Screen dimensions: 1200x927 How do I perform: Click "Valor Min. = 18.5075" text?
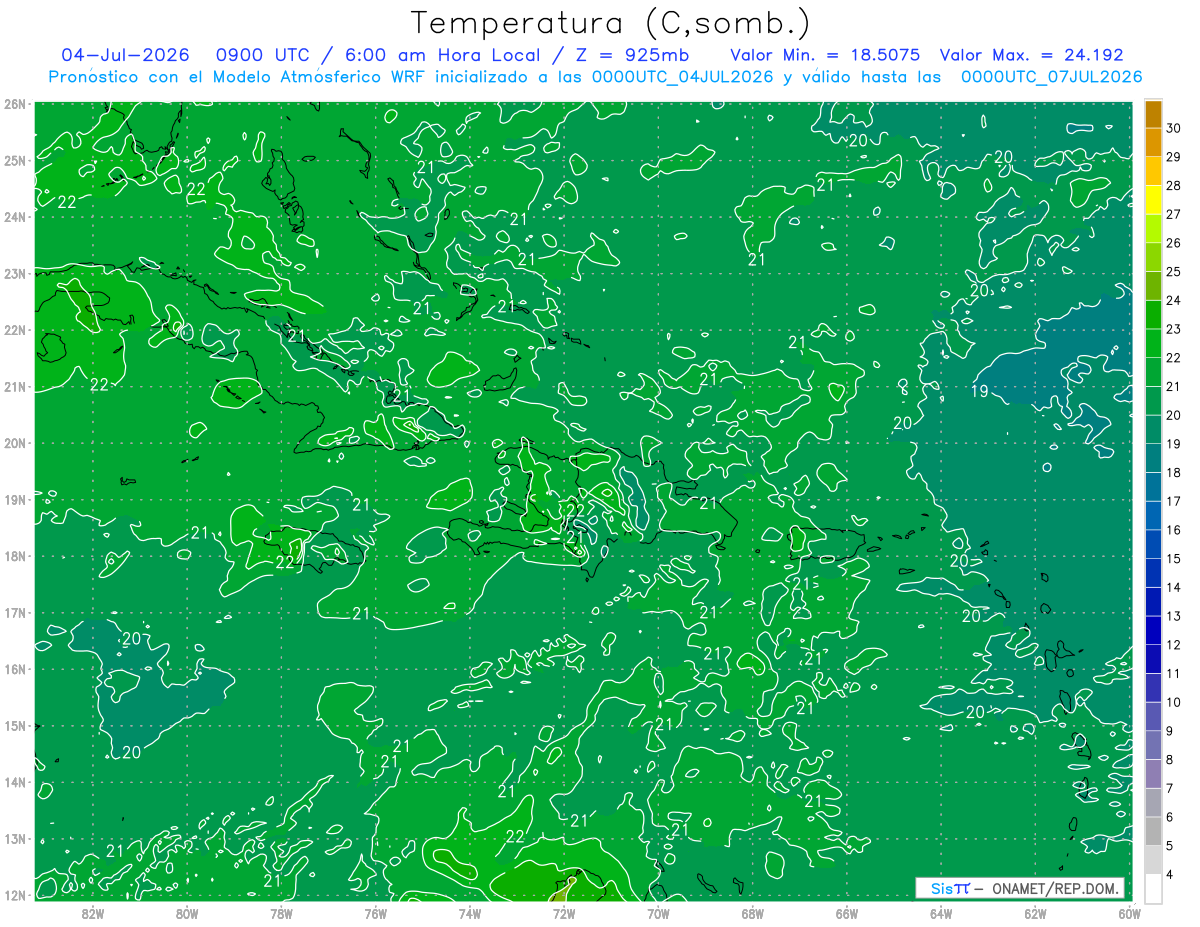pos(825,55)
